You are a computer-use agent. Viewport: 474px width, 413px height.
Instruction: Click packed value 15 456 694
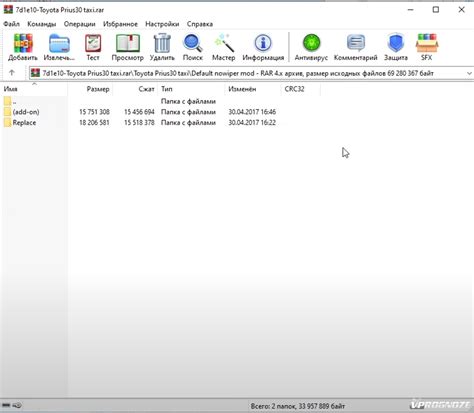coord(139,112)
